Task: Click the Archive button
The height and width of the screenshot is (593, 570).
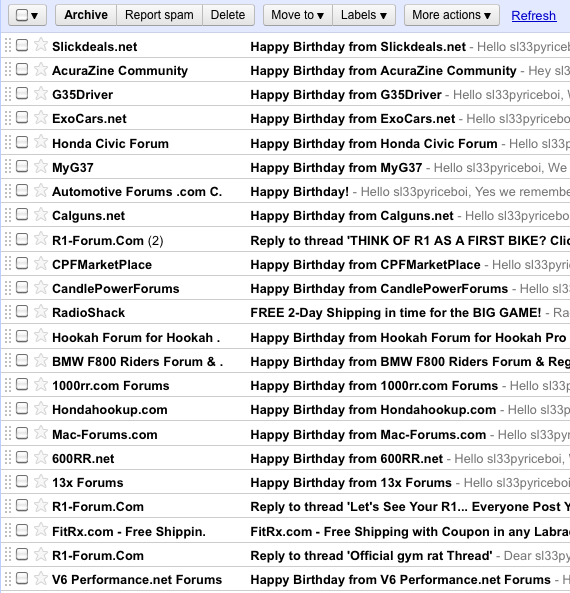Action: click(86, 15)
